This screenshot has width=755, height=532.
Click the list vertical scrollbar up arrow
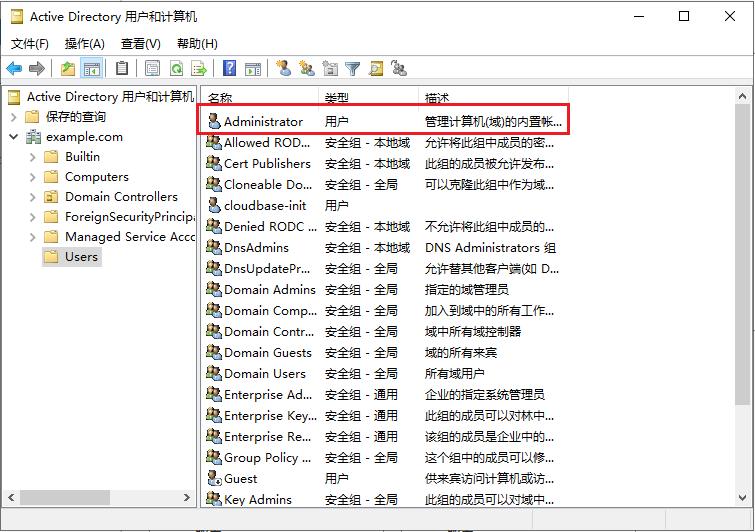click(x=742, y=96)
